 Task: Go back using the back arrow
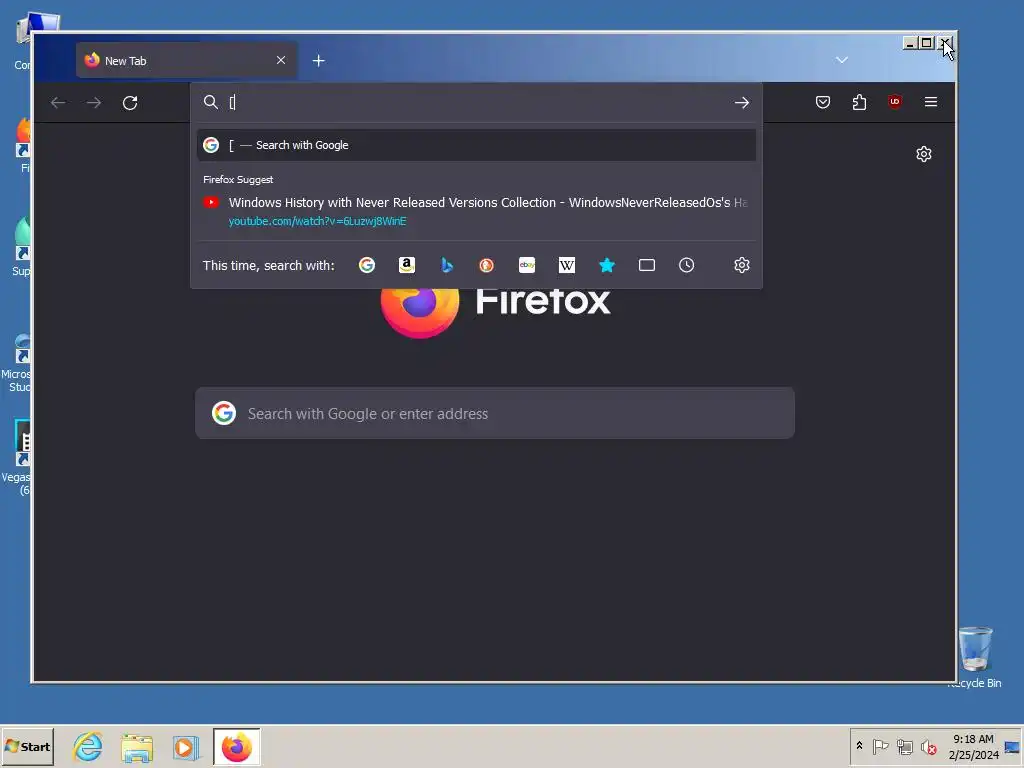pos(58,103)
